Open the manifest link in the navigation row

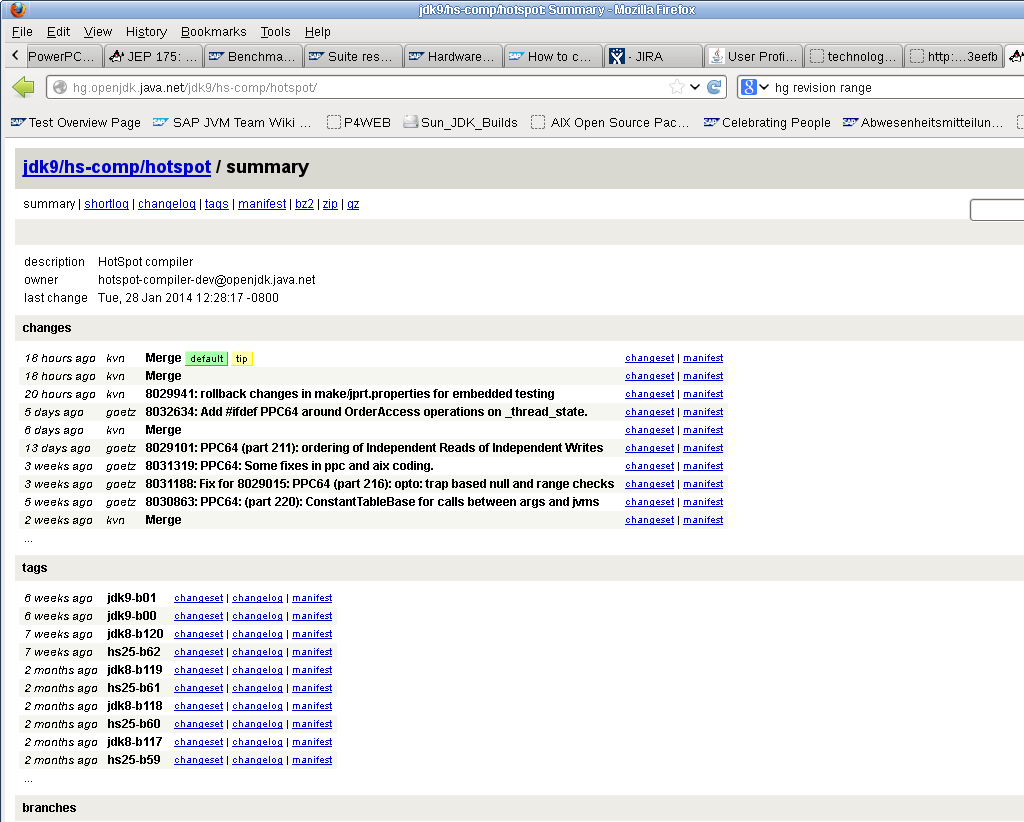[262, 204]
